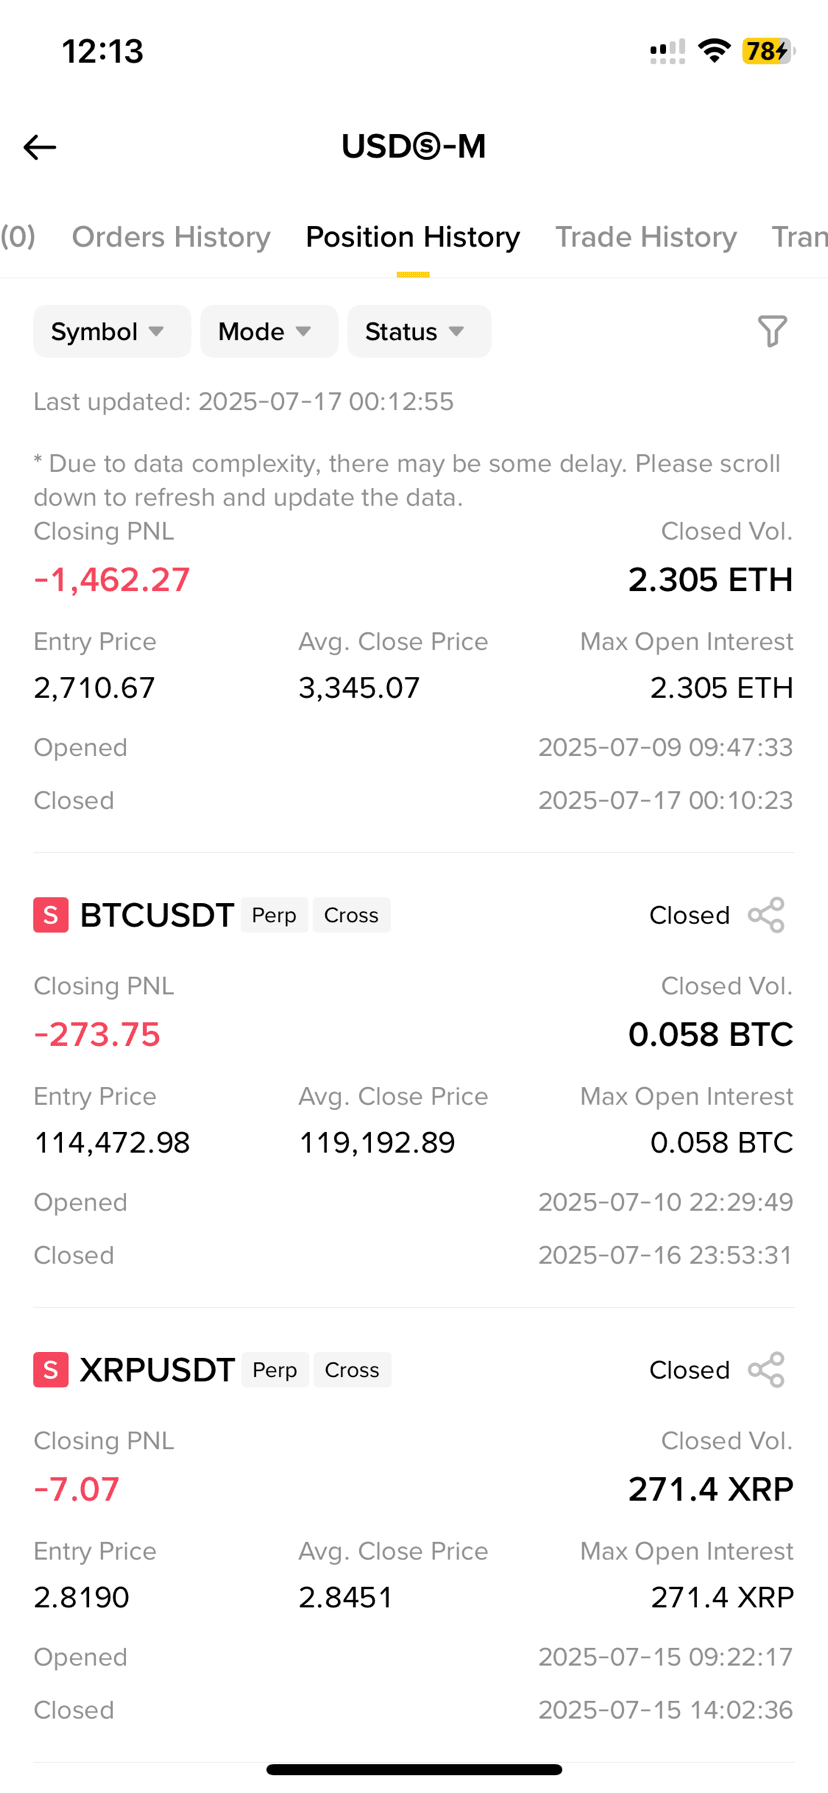Tap the Cross tag on BTCUSDT
Screen dimensions: 828x1793
tap(351, 915)
